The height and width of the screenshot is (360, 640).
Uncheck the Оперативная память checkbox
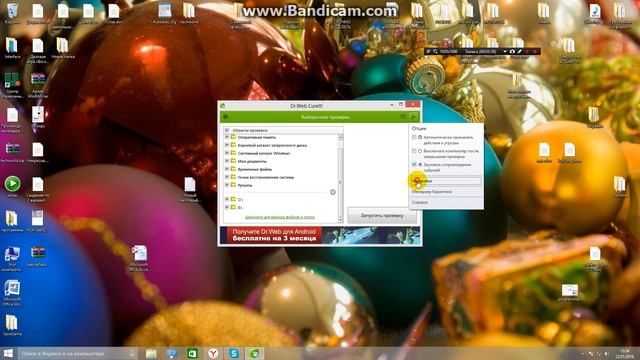point(227,137)
